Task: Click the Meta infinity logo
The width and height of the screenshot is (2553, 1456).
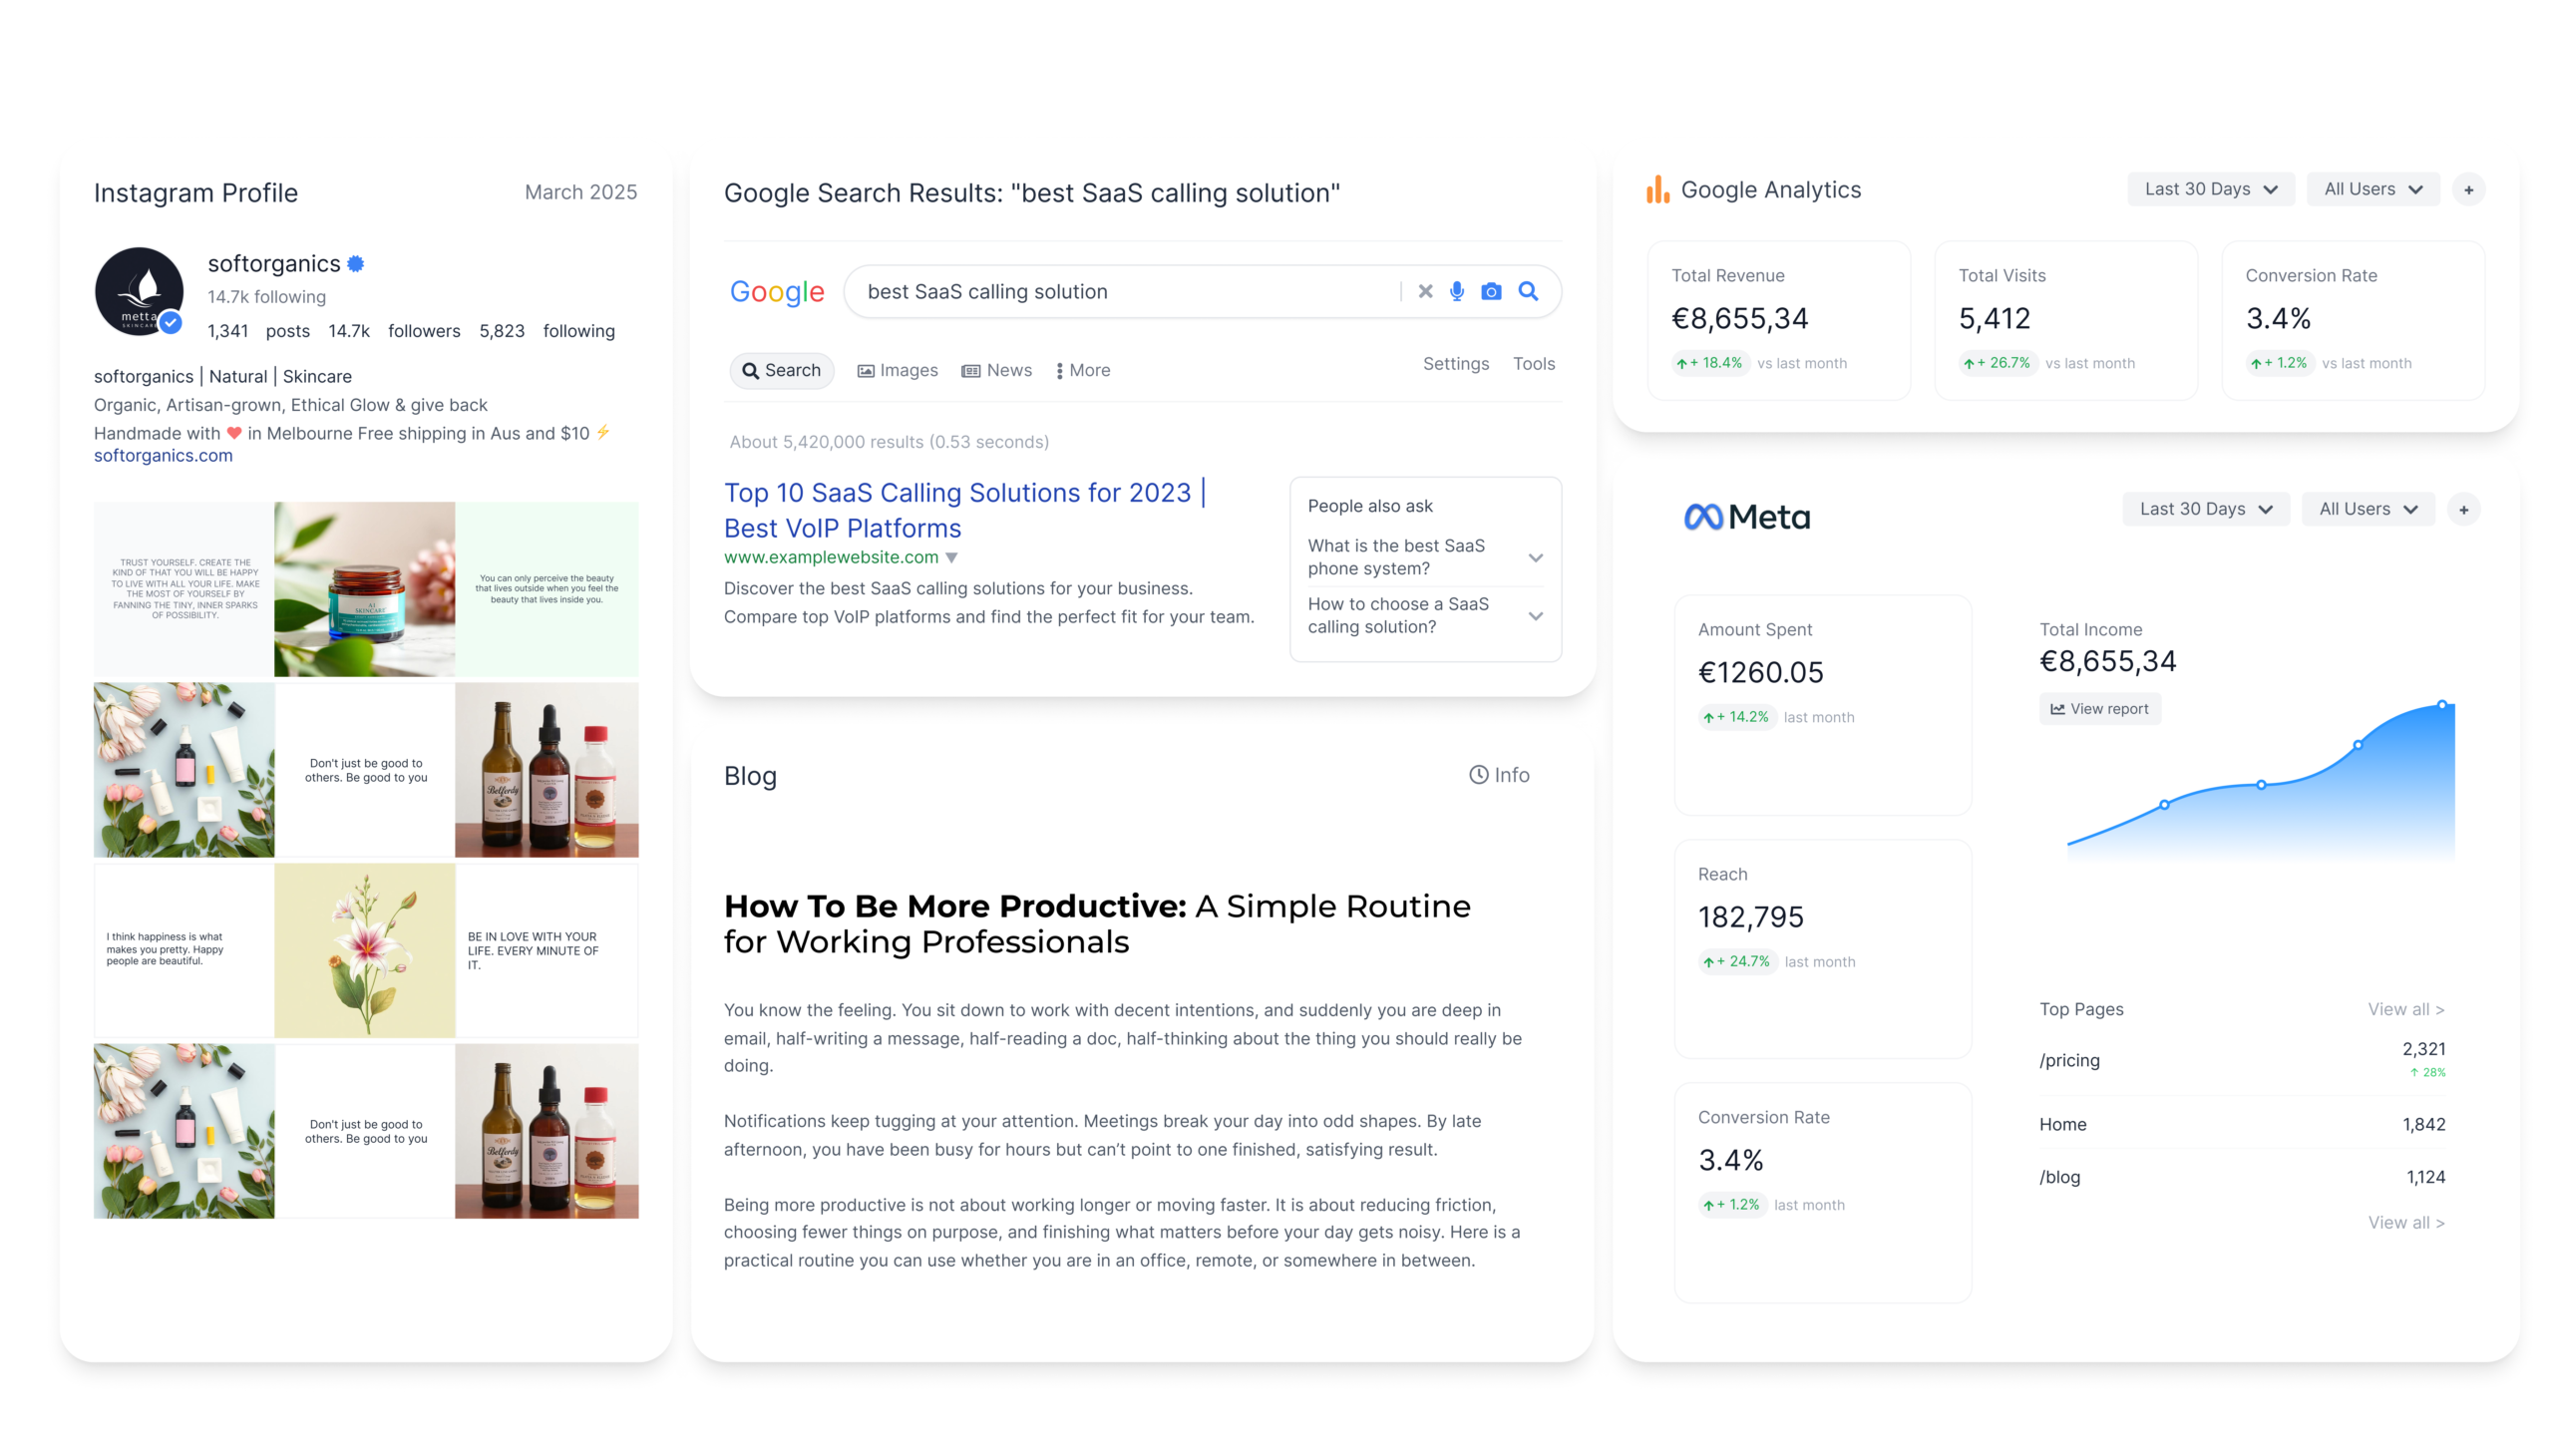Action: coord(1703,517)
